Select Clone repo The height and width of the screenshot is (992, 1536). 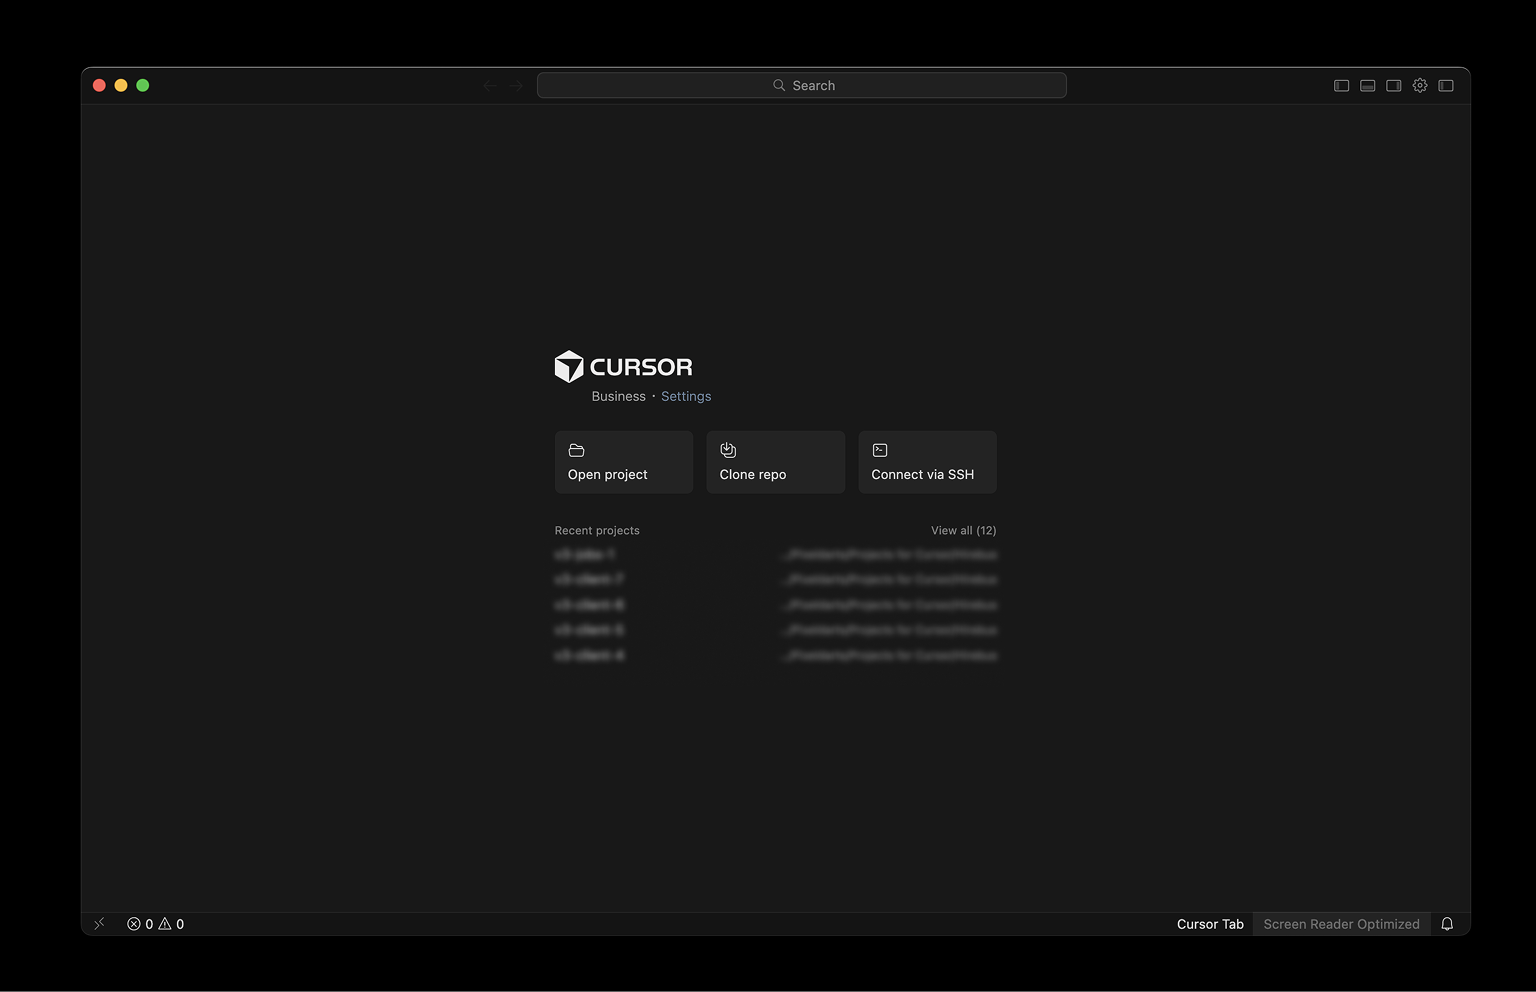pyautogui.click(x=776, y=462)
